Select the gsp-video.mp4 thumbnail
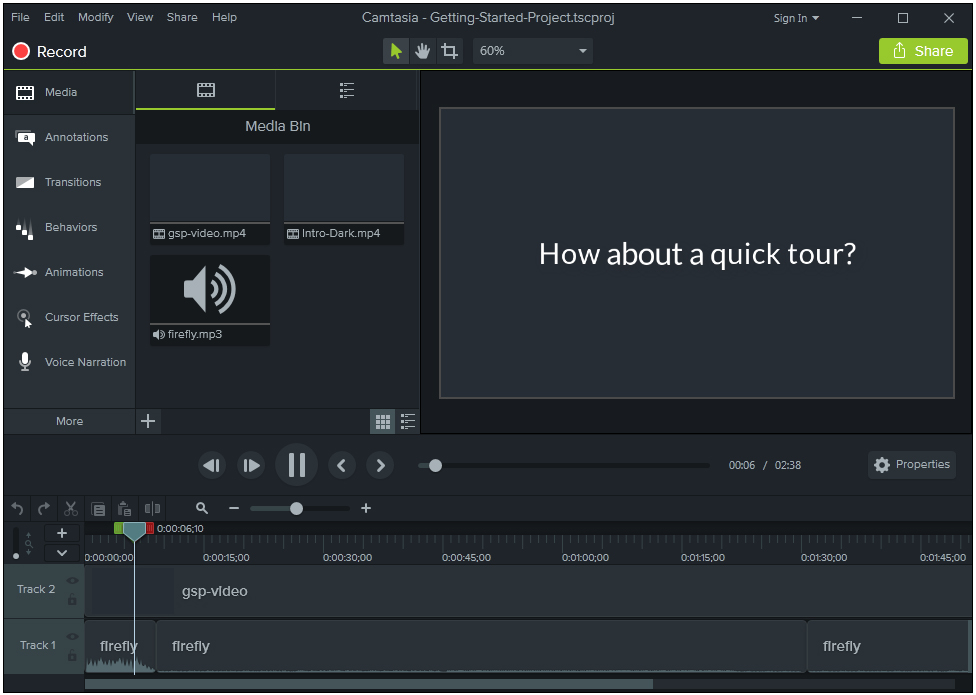Screen dimensions: 976x695 point(210,198)
